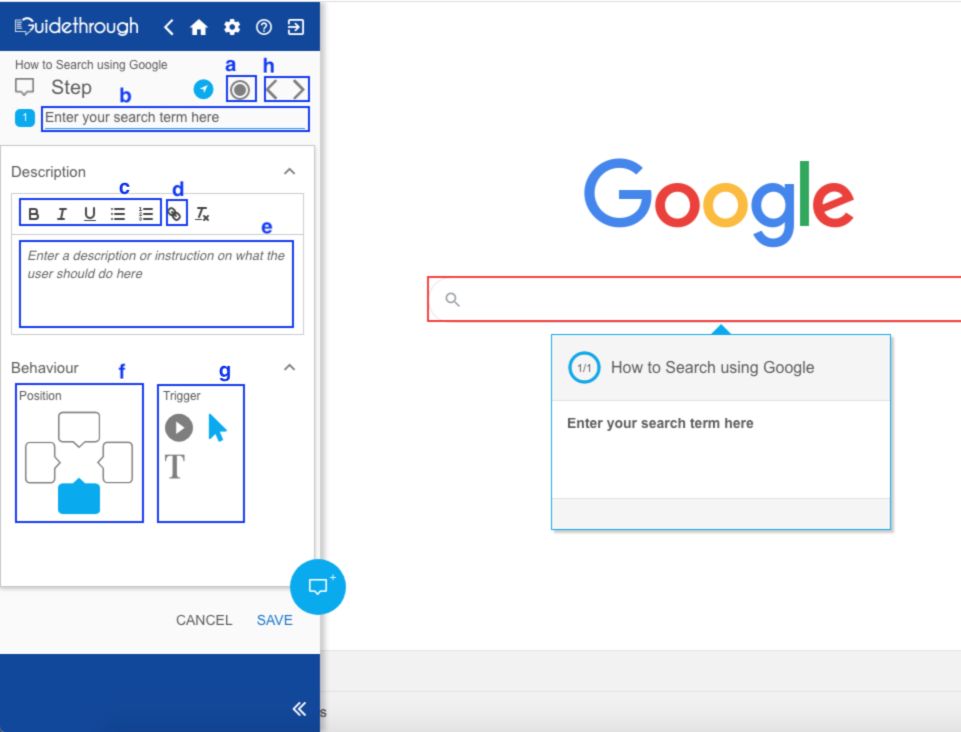Click the 'Behaviour' section heading

pyautogui.click(x=45, y=368)
